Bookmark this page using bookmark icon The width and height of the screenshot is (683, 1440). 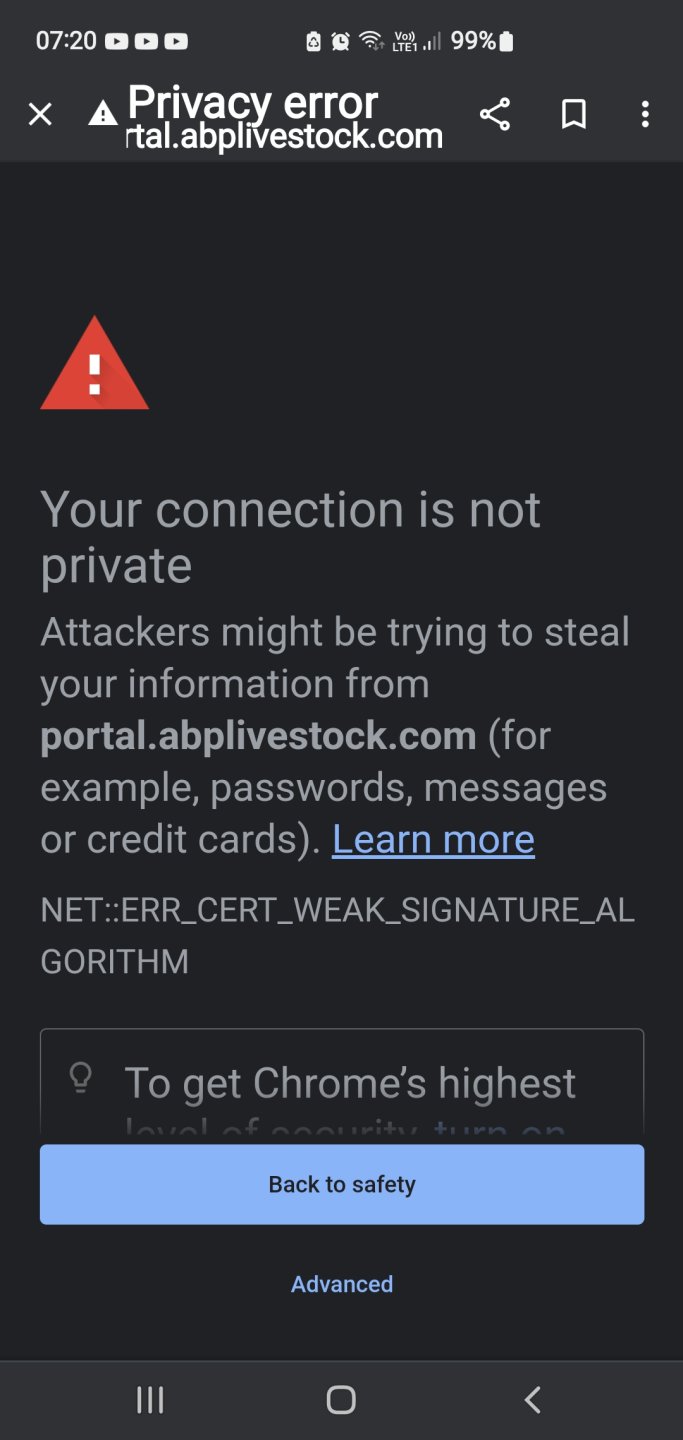pyautogui.click(x=574, y=115)
